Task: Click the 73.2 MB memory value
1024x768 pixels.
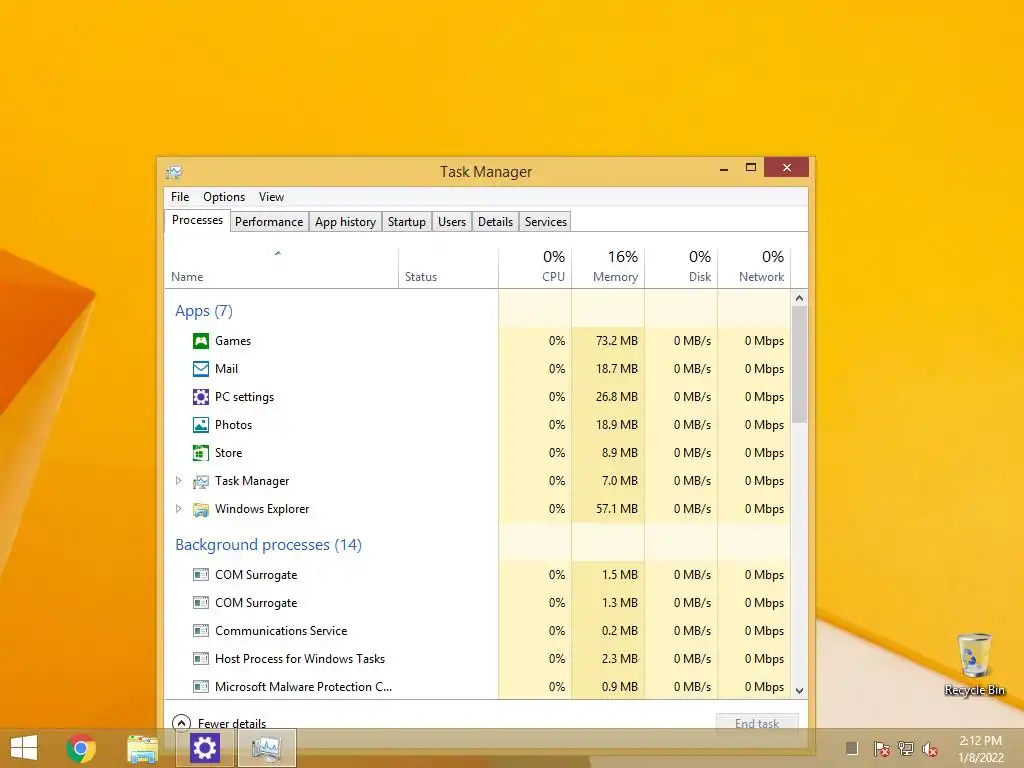Action: [616, 341]
